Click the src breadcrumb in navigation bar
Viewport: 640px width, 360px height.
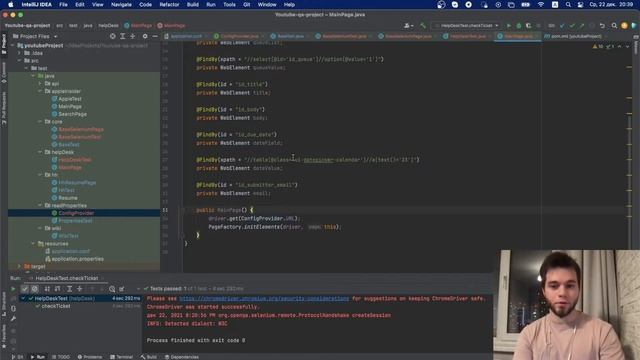60,26
